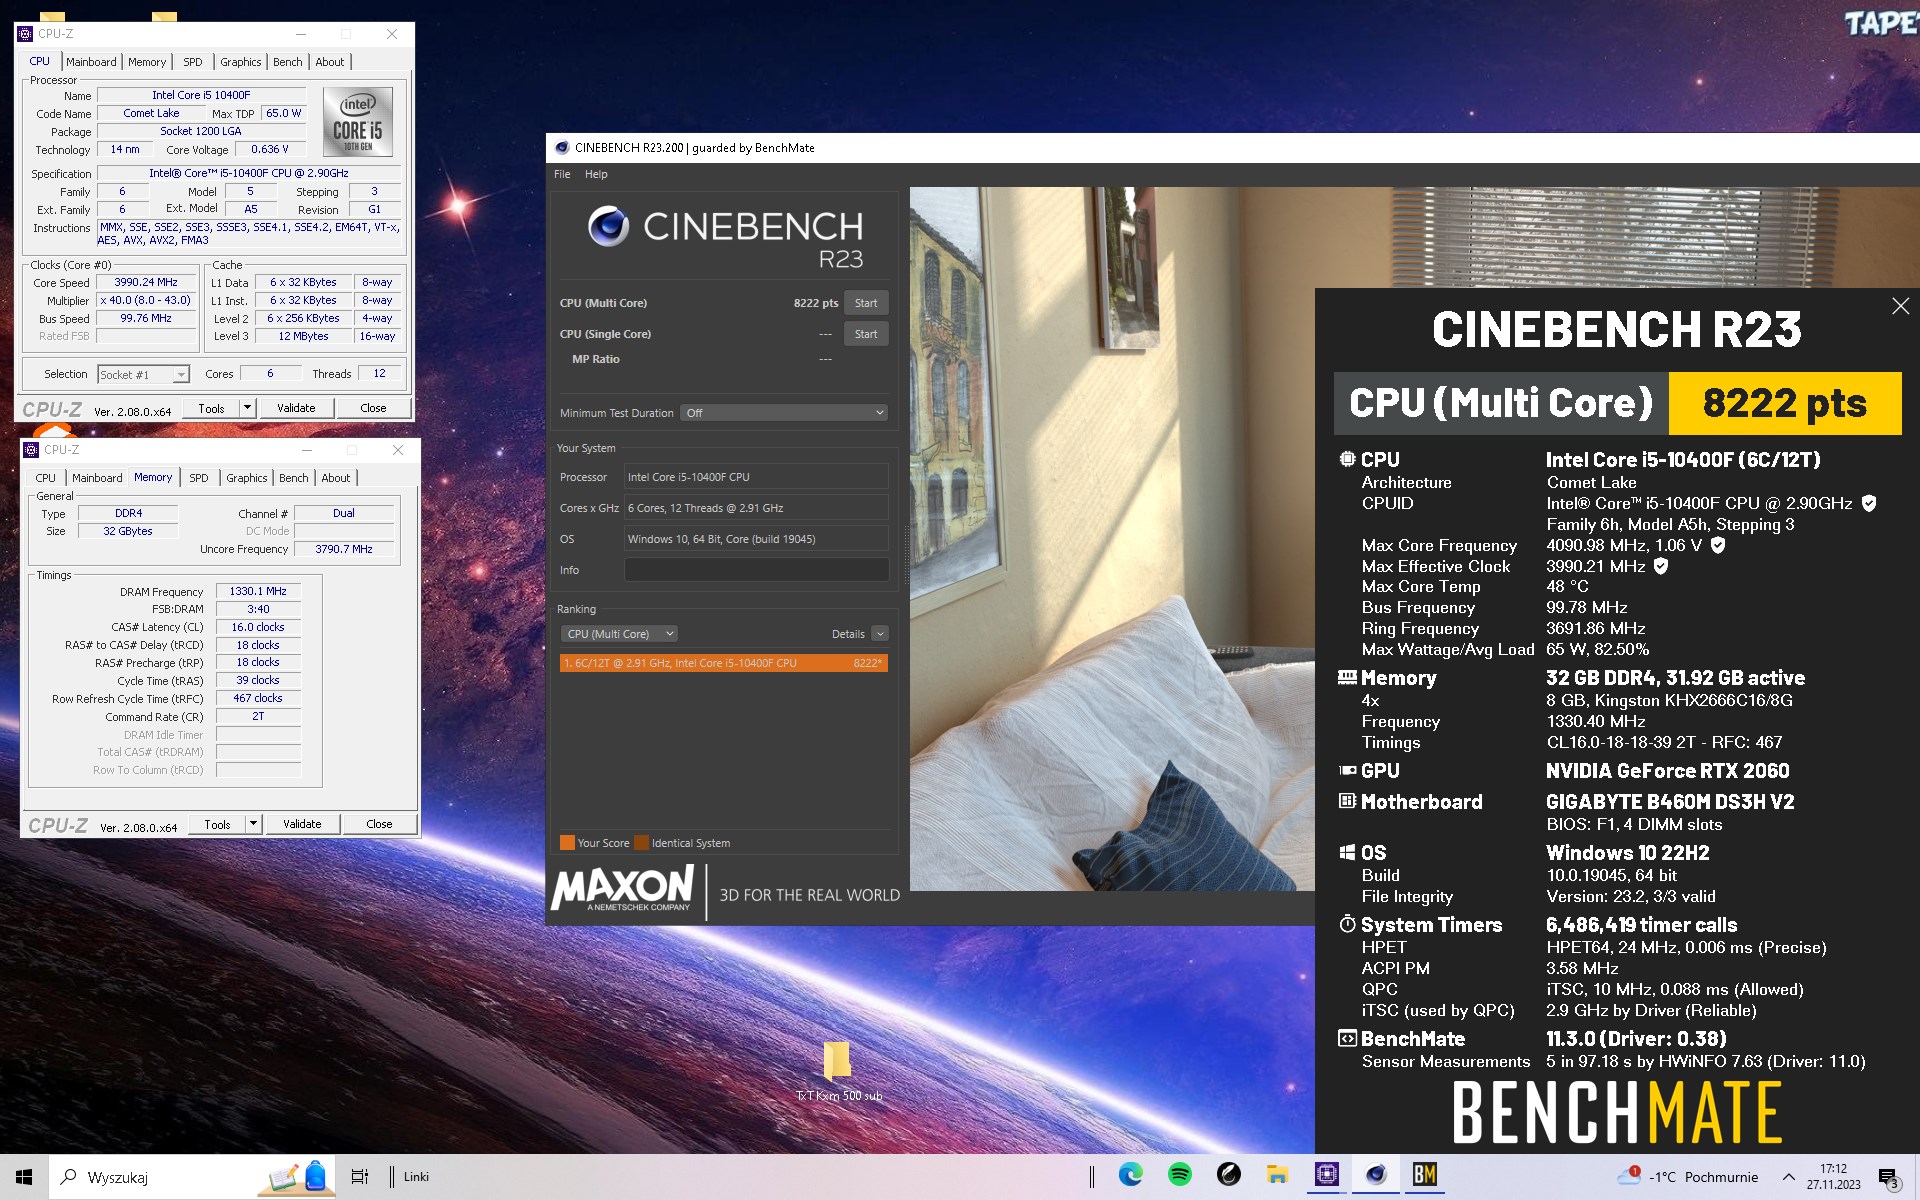
Task: Start the CPU Multi Core test
Action: point(866,303)
